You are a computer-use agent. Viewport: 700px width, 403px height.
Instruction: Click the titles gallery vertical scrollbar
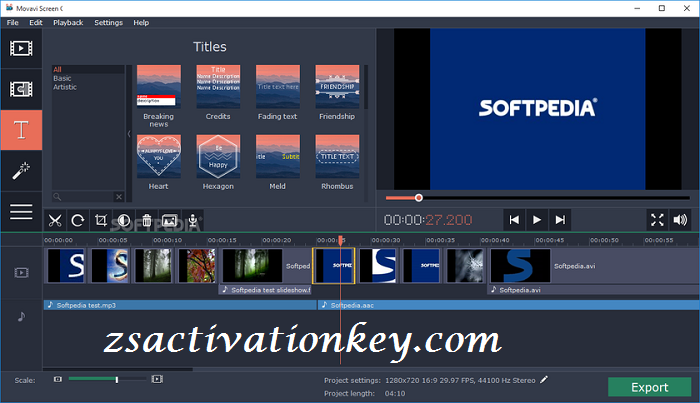366,87
